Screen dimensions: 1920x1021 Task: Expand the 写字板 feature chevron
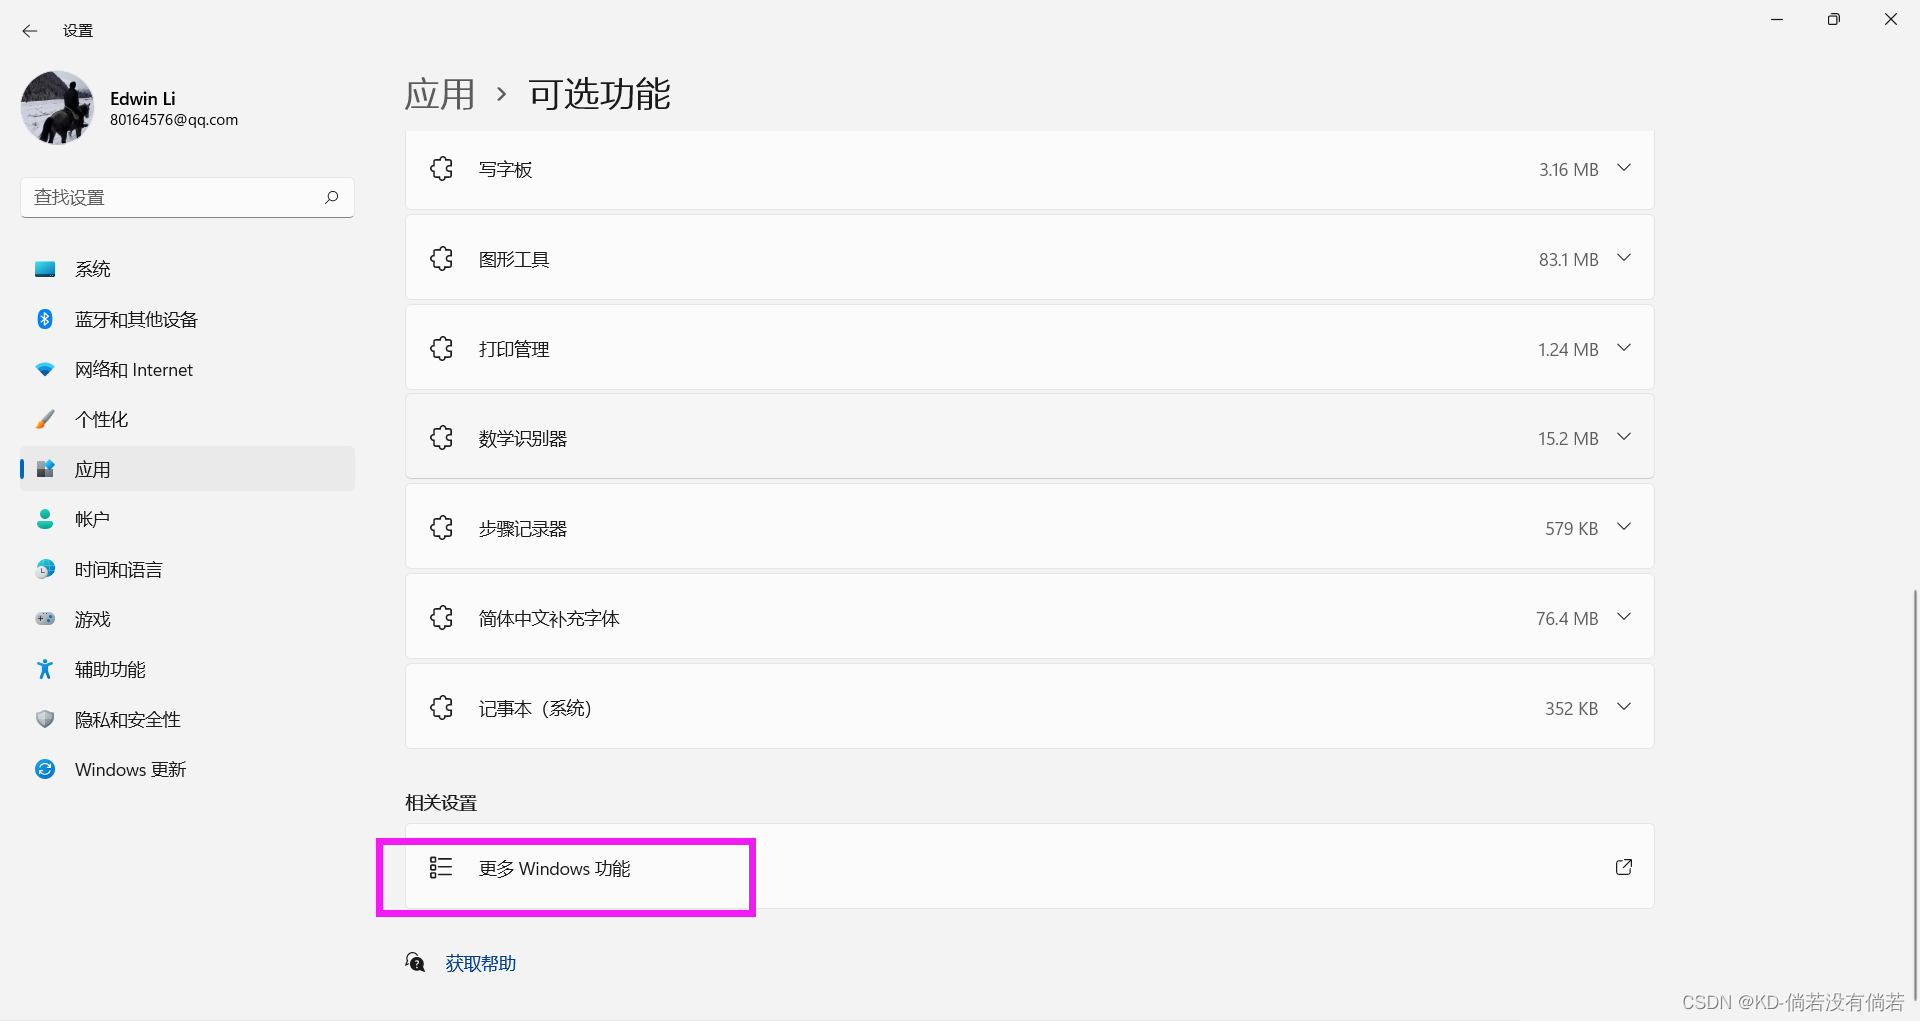coord(1624,168)
